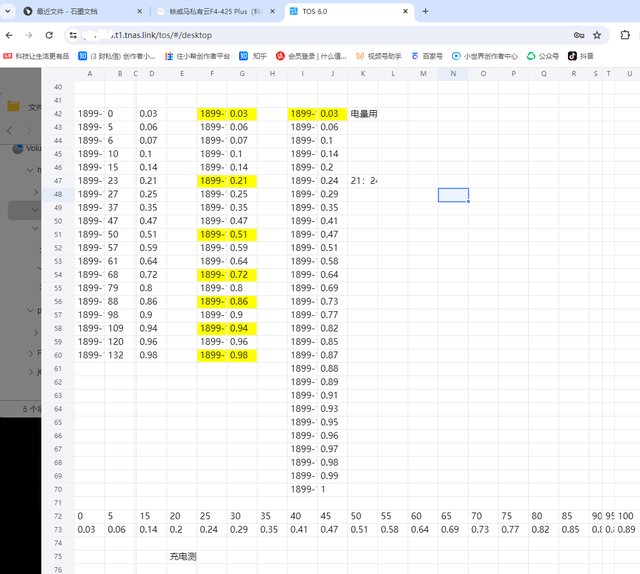This screenshot has width=640, height=574.
Task: Switch to the F4-425 Plus document tab
Action: tap(216, 11)
